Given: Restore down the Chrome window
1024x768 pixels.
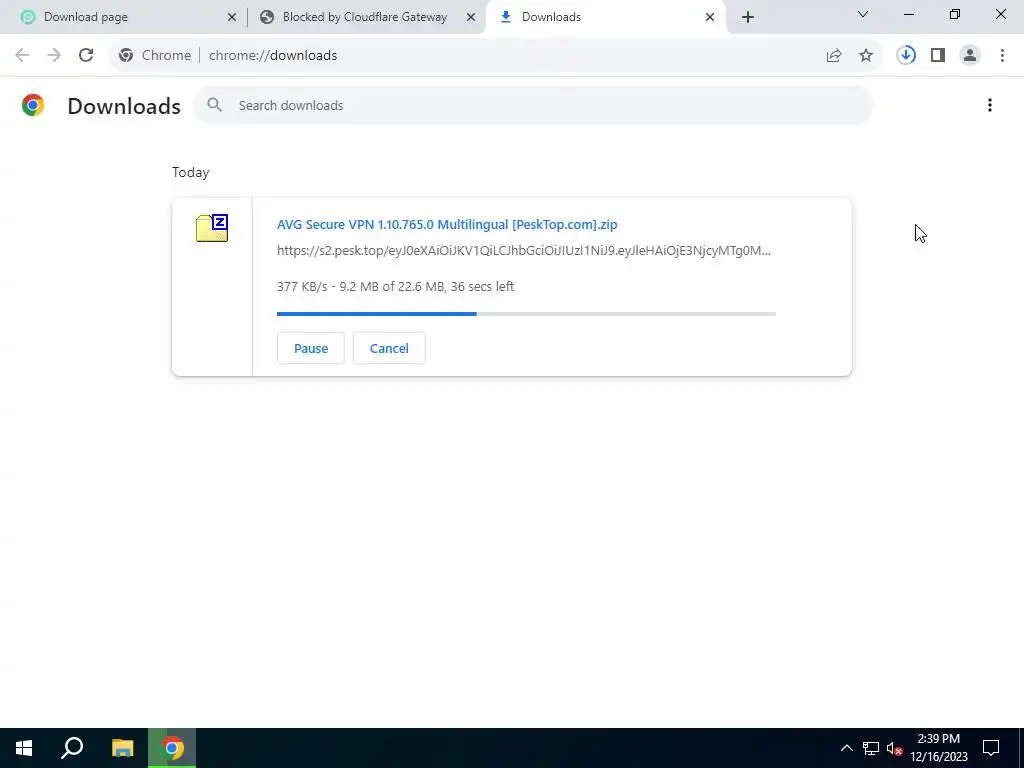Looking at the screenshot, I should point(955,14).
